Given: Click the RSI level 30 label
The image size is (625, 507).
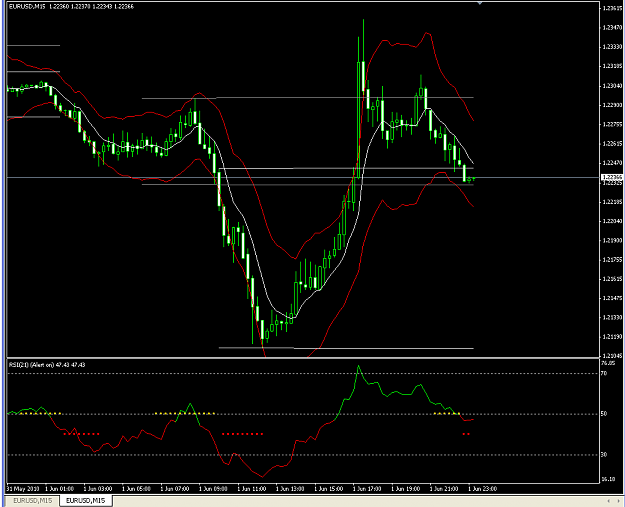Looking at the screenshot, I should click(x=604, y=454).
